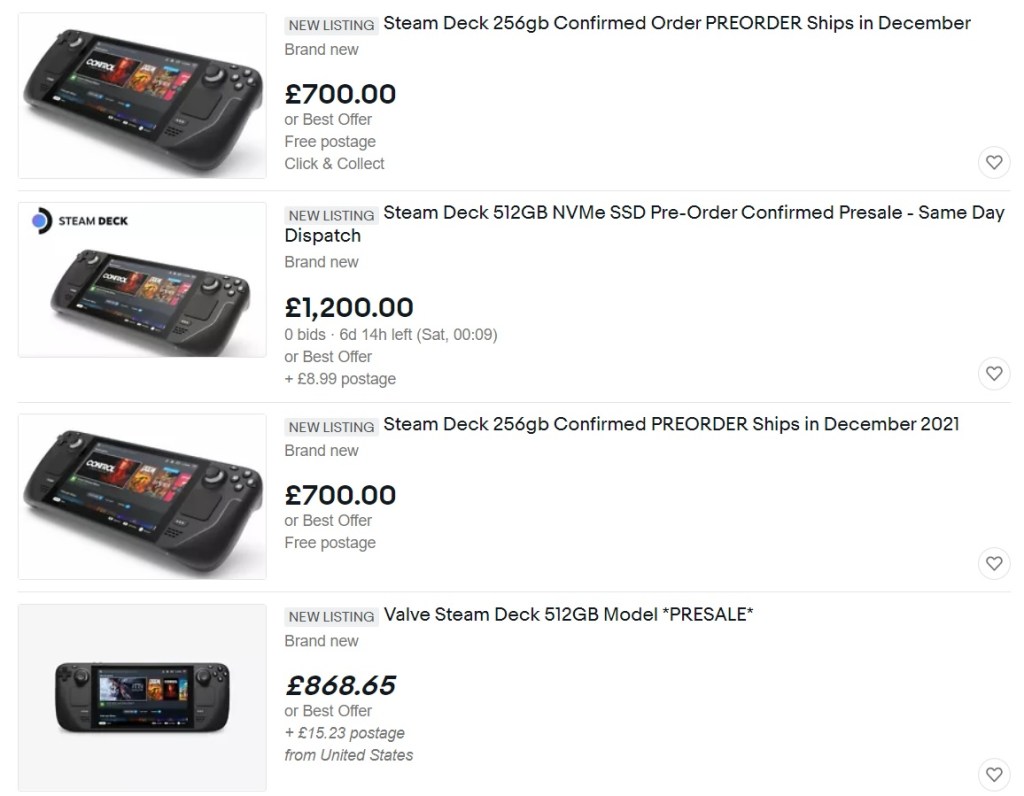Click 'or Best Offer' under £868.65
The image size is (1024, 796).
tap(328, 711)
